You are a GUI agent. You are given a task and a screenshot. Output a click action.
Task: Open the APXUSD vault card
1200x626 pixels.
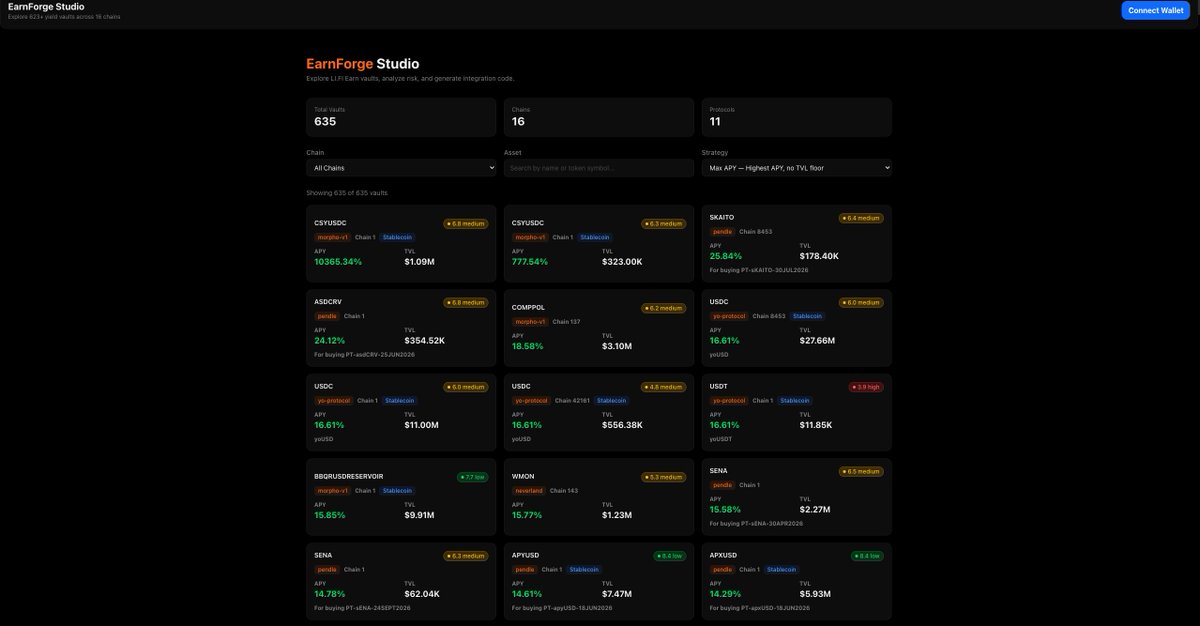coord(796,581)
